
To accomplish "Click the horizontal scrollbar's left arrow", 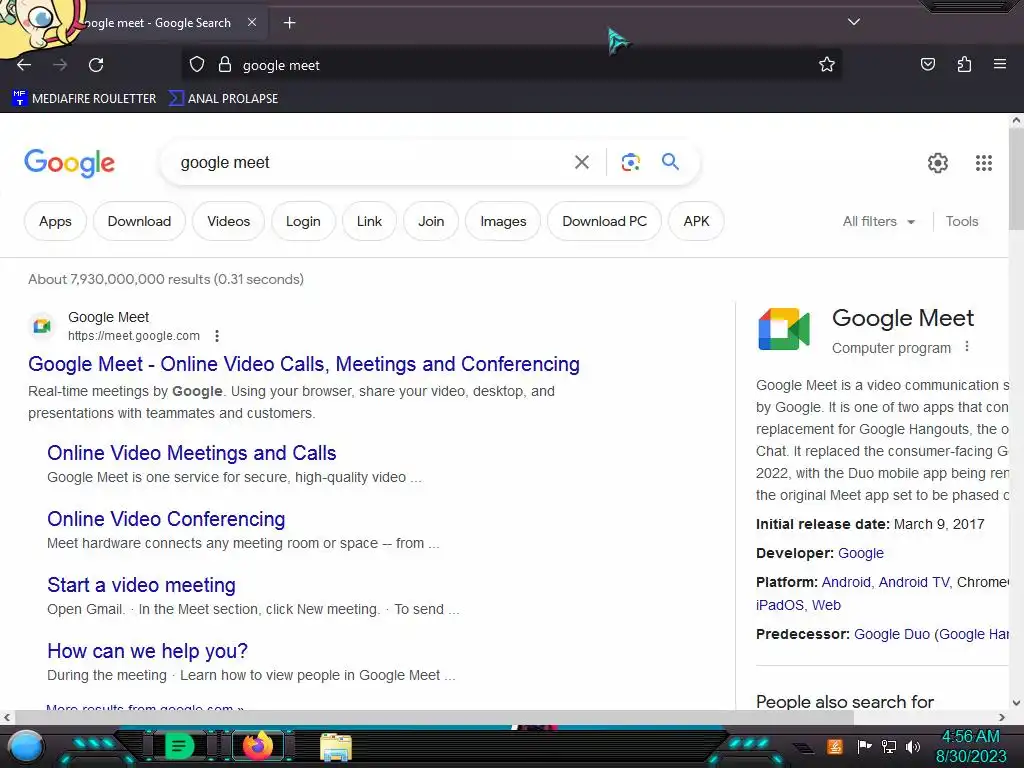I will tap(7, 718).
